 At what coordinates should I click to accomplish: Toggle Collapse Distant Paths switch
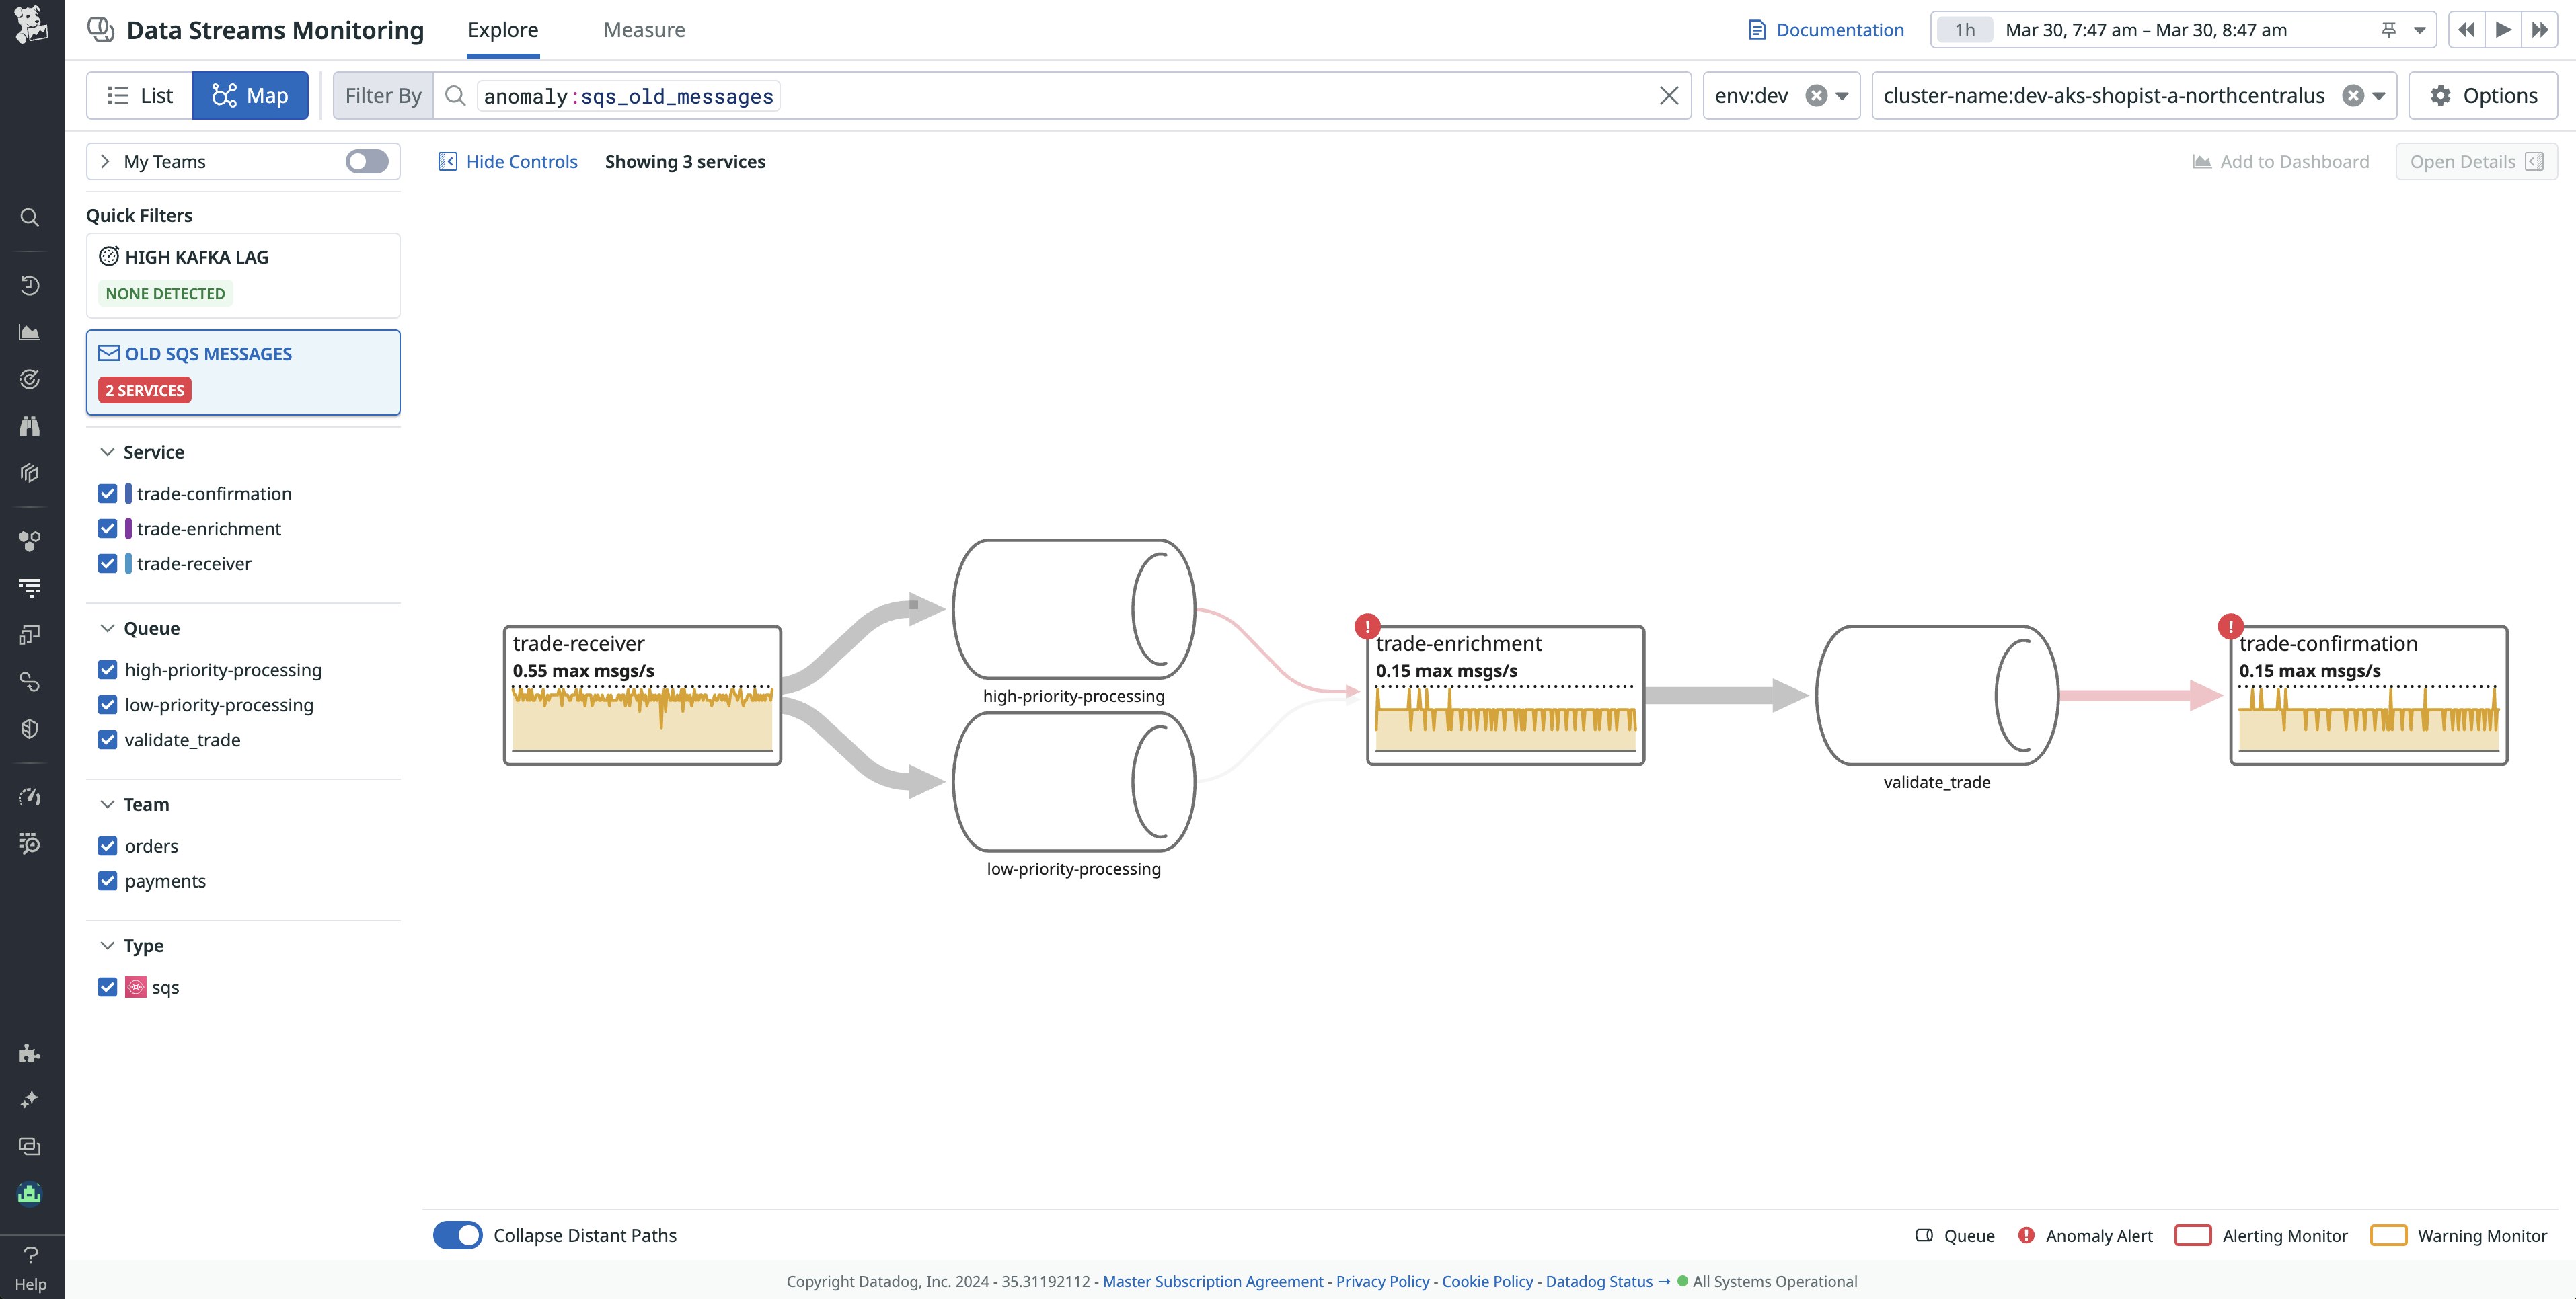pos(457,1235)
